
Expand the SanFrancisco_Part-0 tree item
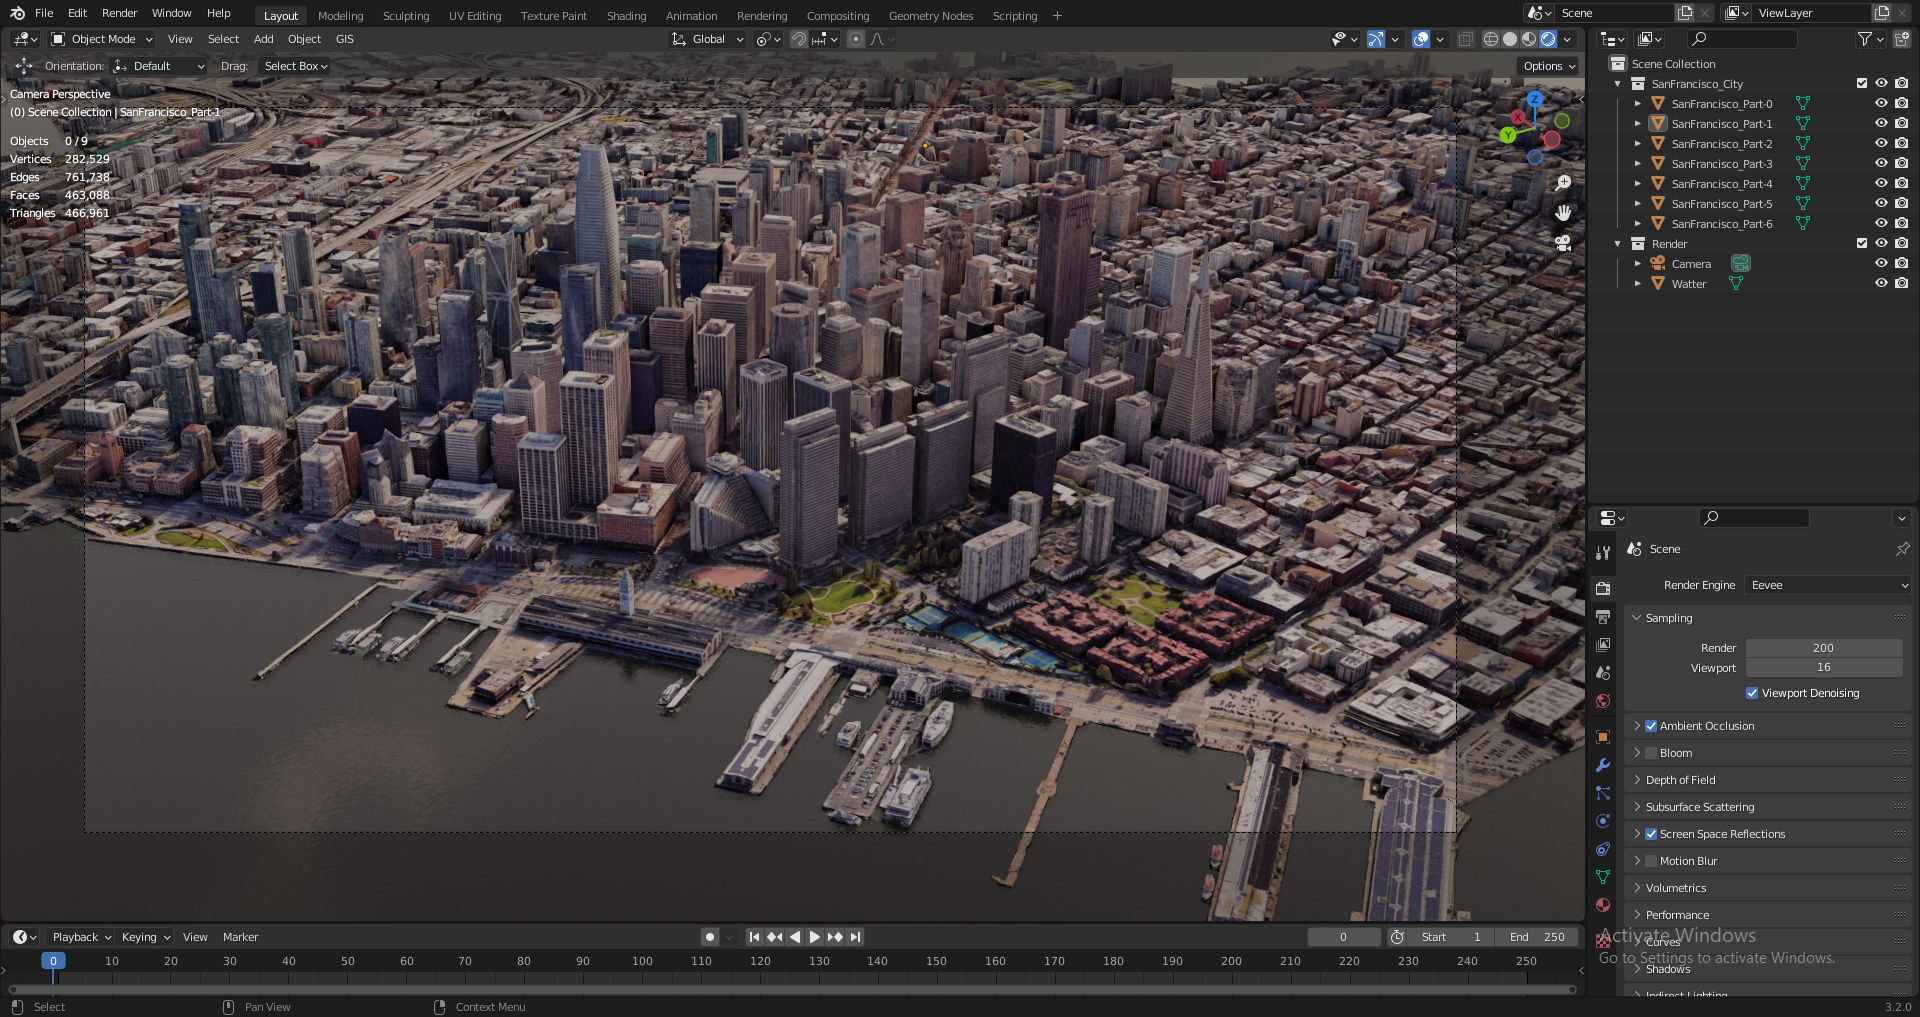(1638, 104)
